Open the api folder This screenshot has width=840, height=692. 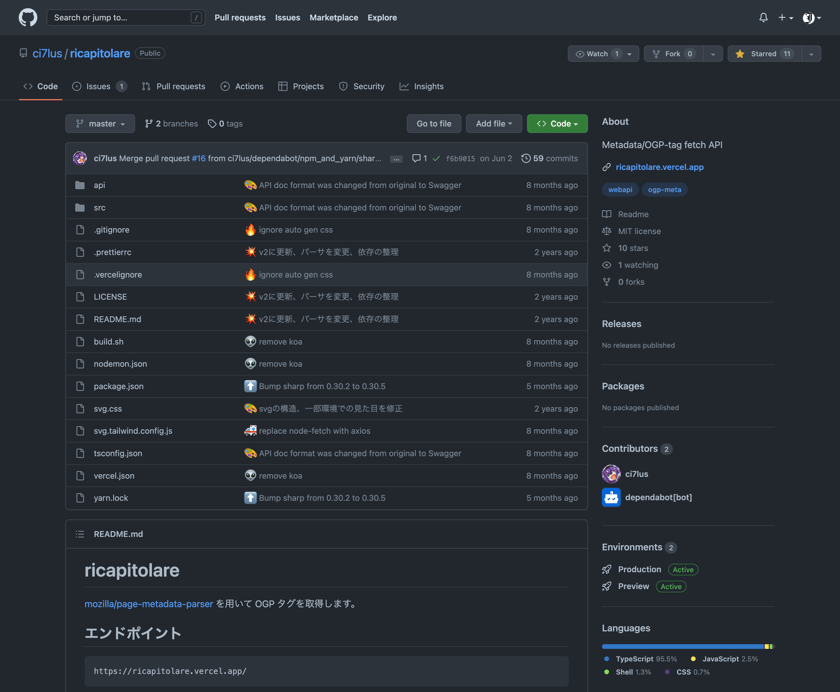click(100, 185)
